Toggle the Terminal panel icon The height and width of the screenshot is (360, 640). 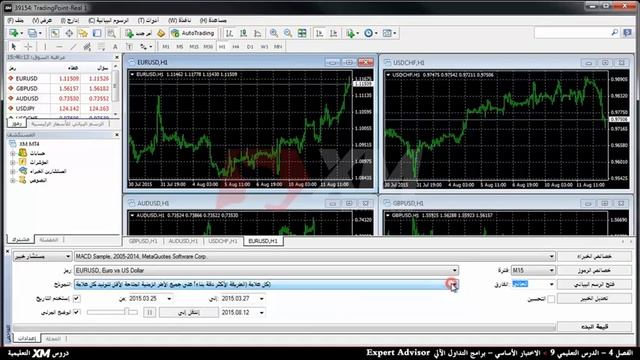coord(97,33)
